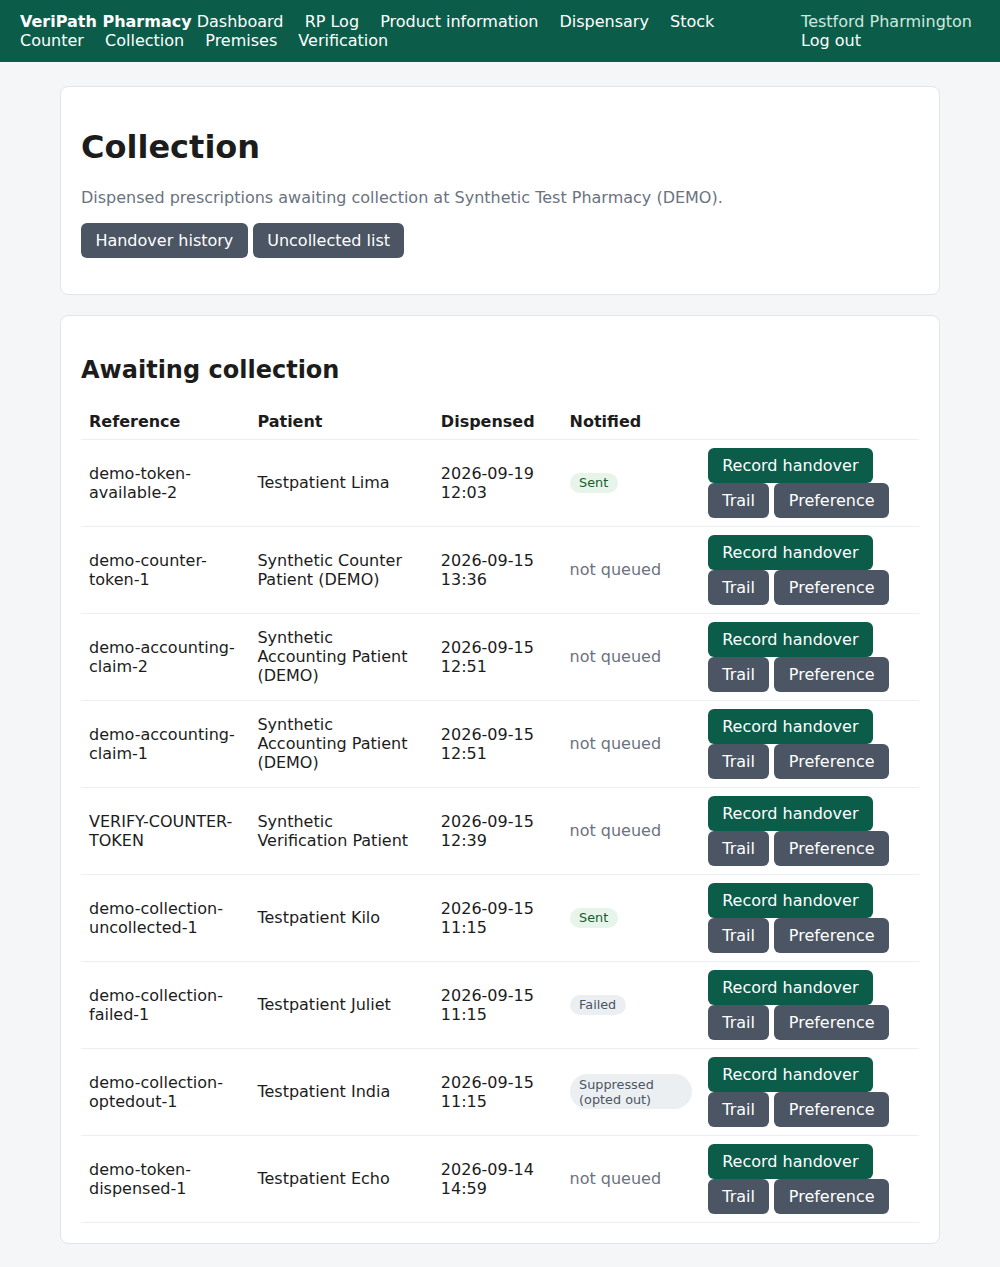
Task: View Trail for demo-accounting-claim-1
Action: click(x=738, y=761)
